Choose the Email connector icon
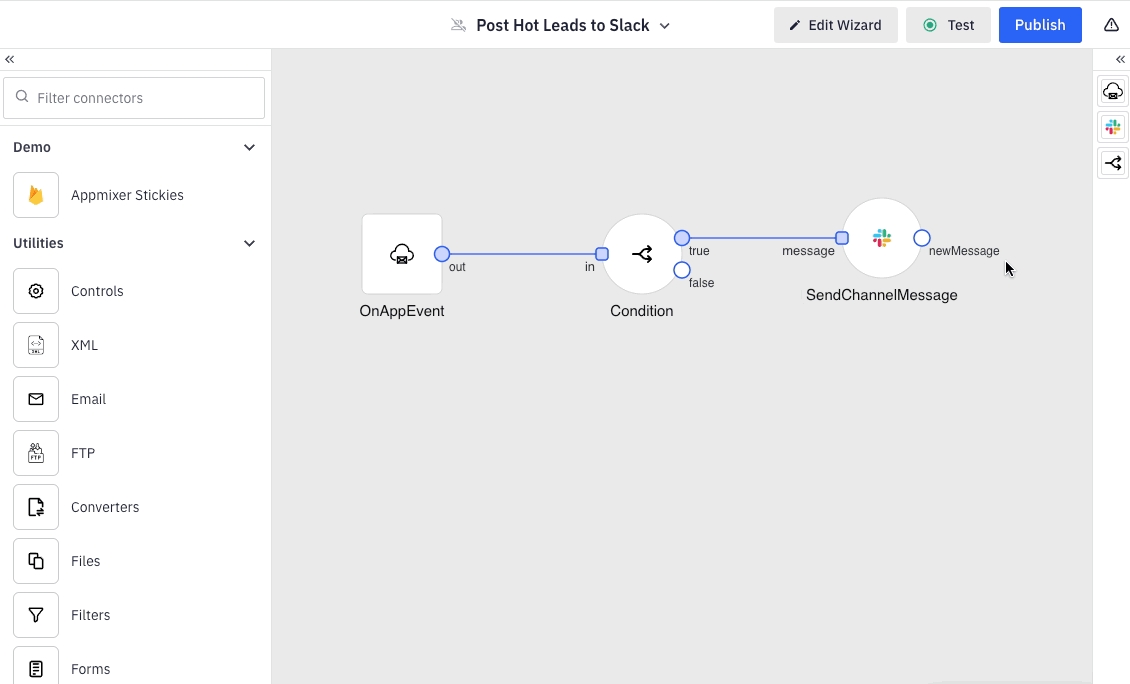The width and height of the screenshot is (1130, 684). click(x=36, y=399)
